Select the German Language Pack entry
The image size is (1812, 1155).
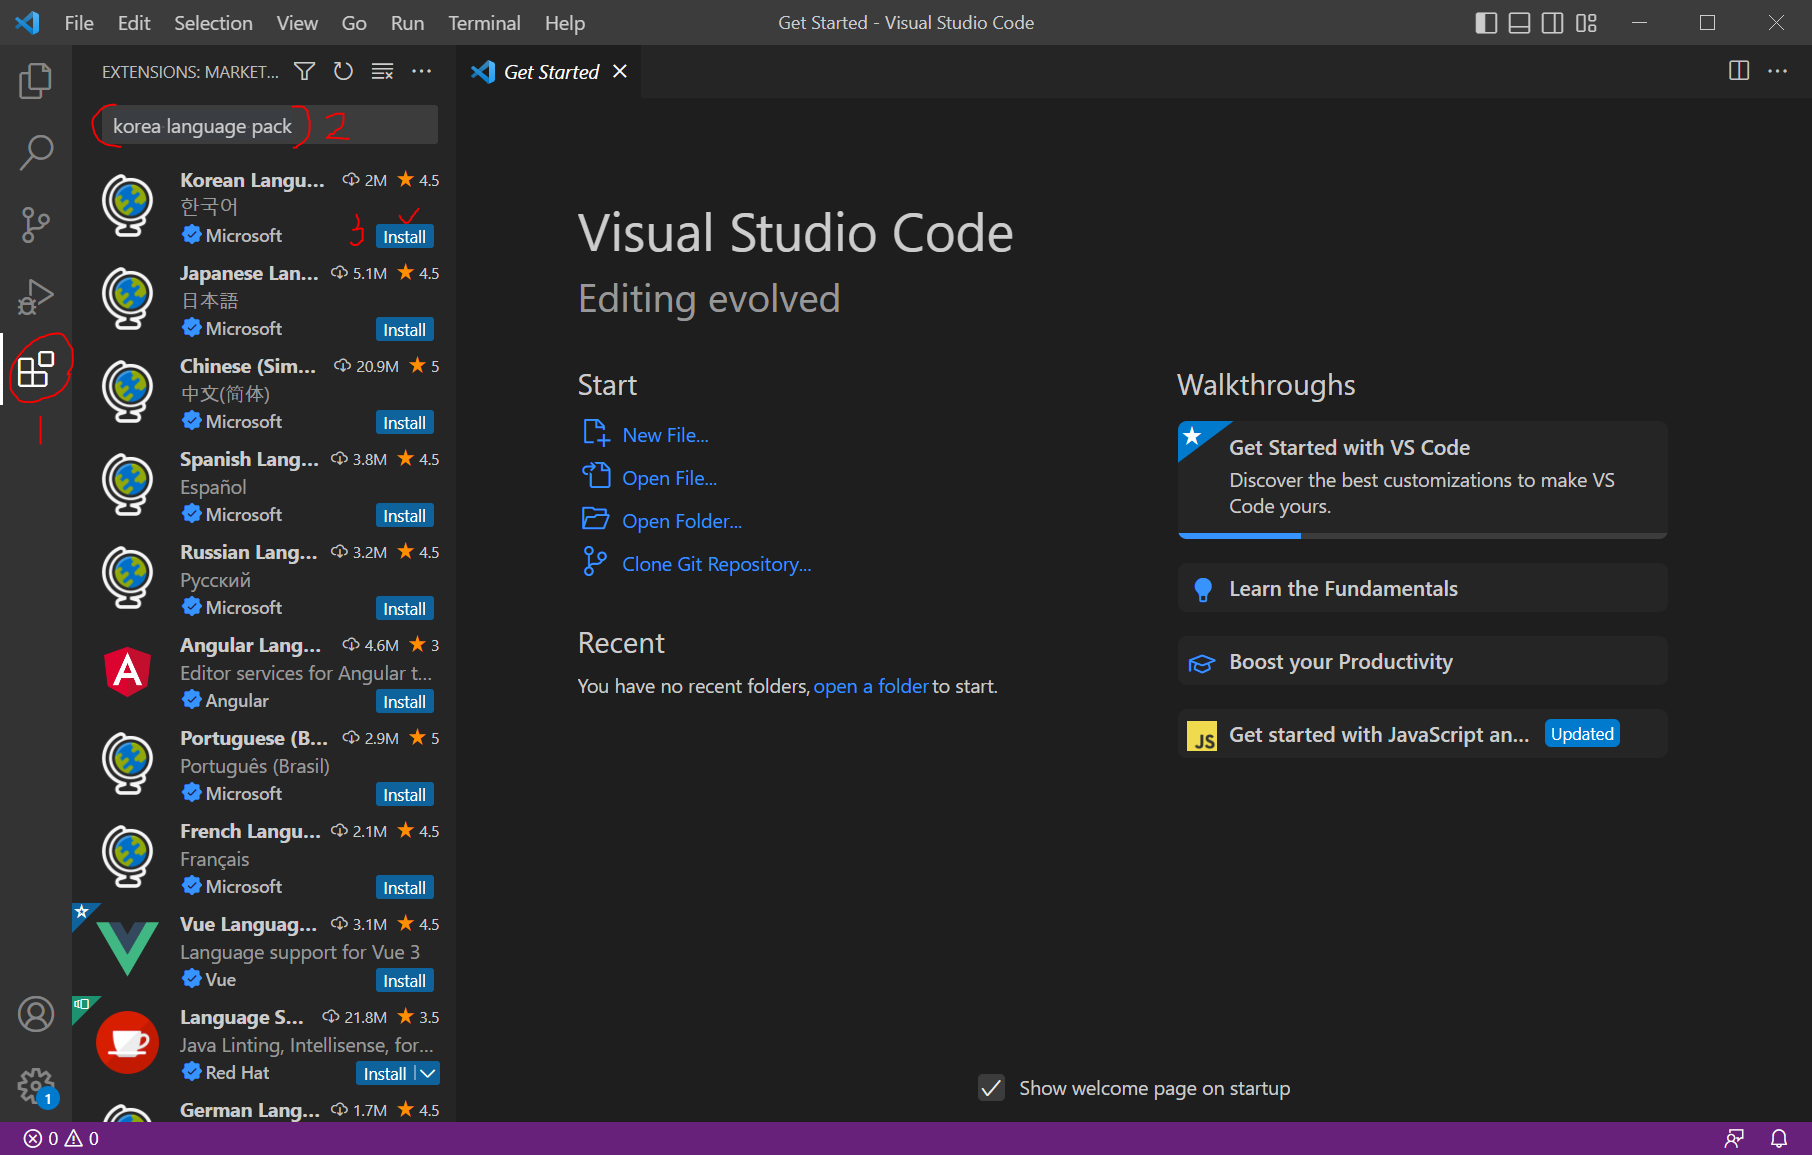(x=264, y=1110)
